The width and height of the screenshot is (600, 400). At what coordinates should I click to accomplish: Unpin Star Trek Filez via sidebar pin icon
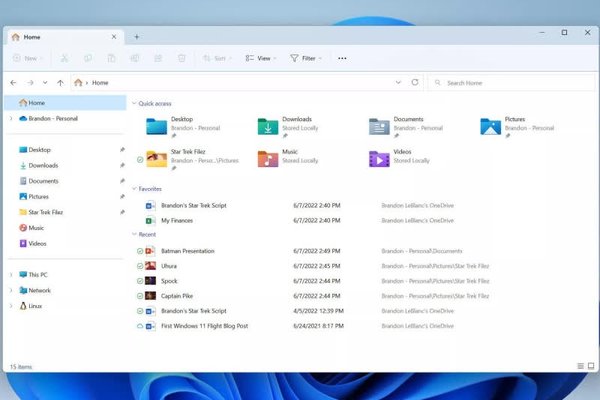122,212
